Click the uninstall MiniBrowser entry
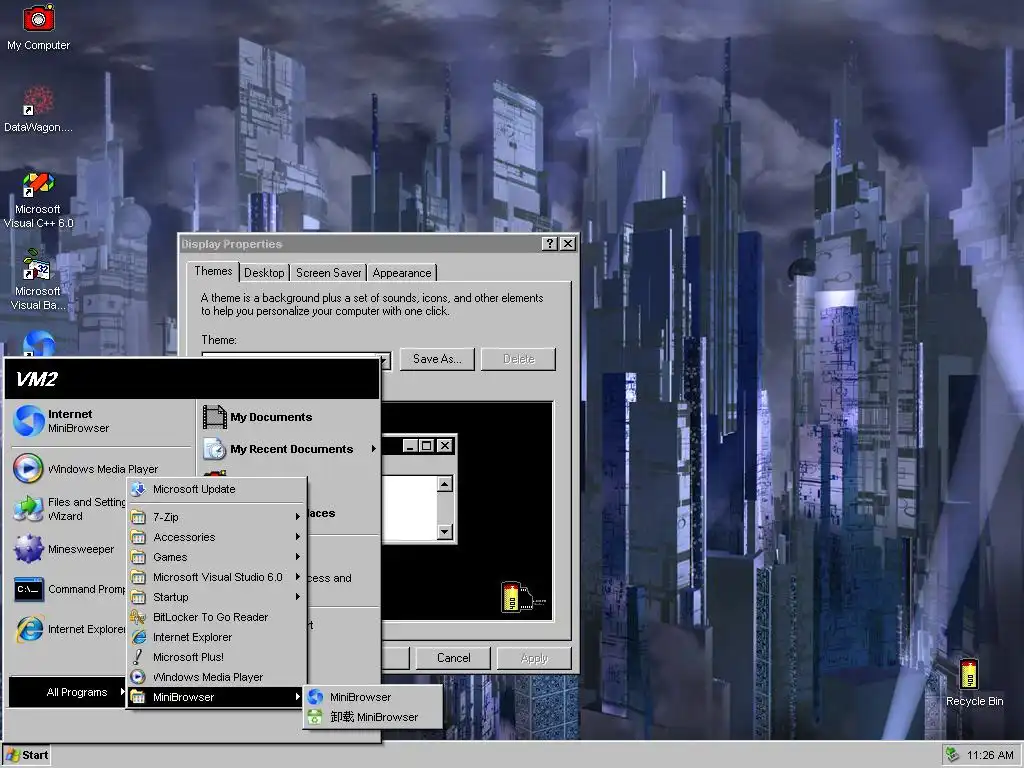The image size is (1024, 768). (373, 717)
